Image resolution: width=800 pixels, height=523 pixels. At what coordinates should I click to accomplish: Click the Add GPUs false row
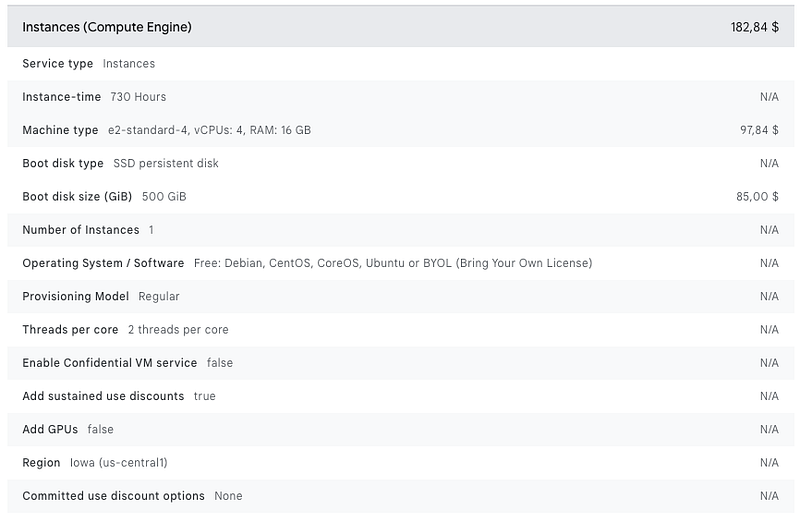pyautogui.click(x=401, y=429)
